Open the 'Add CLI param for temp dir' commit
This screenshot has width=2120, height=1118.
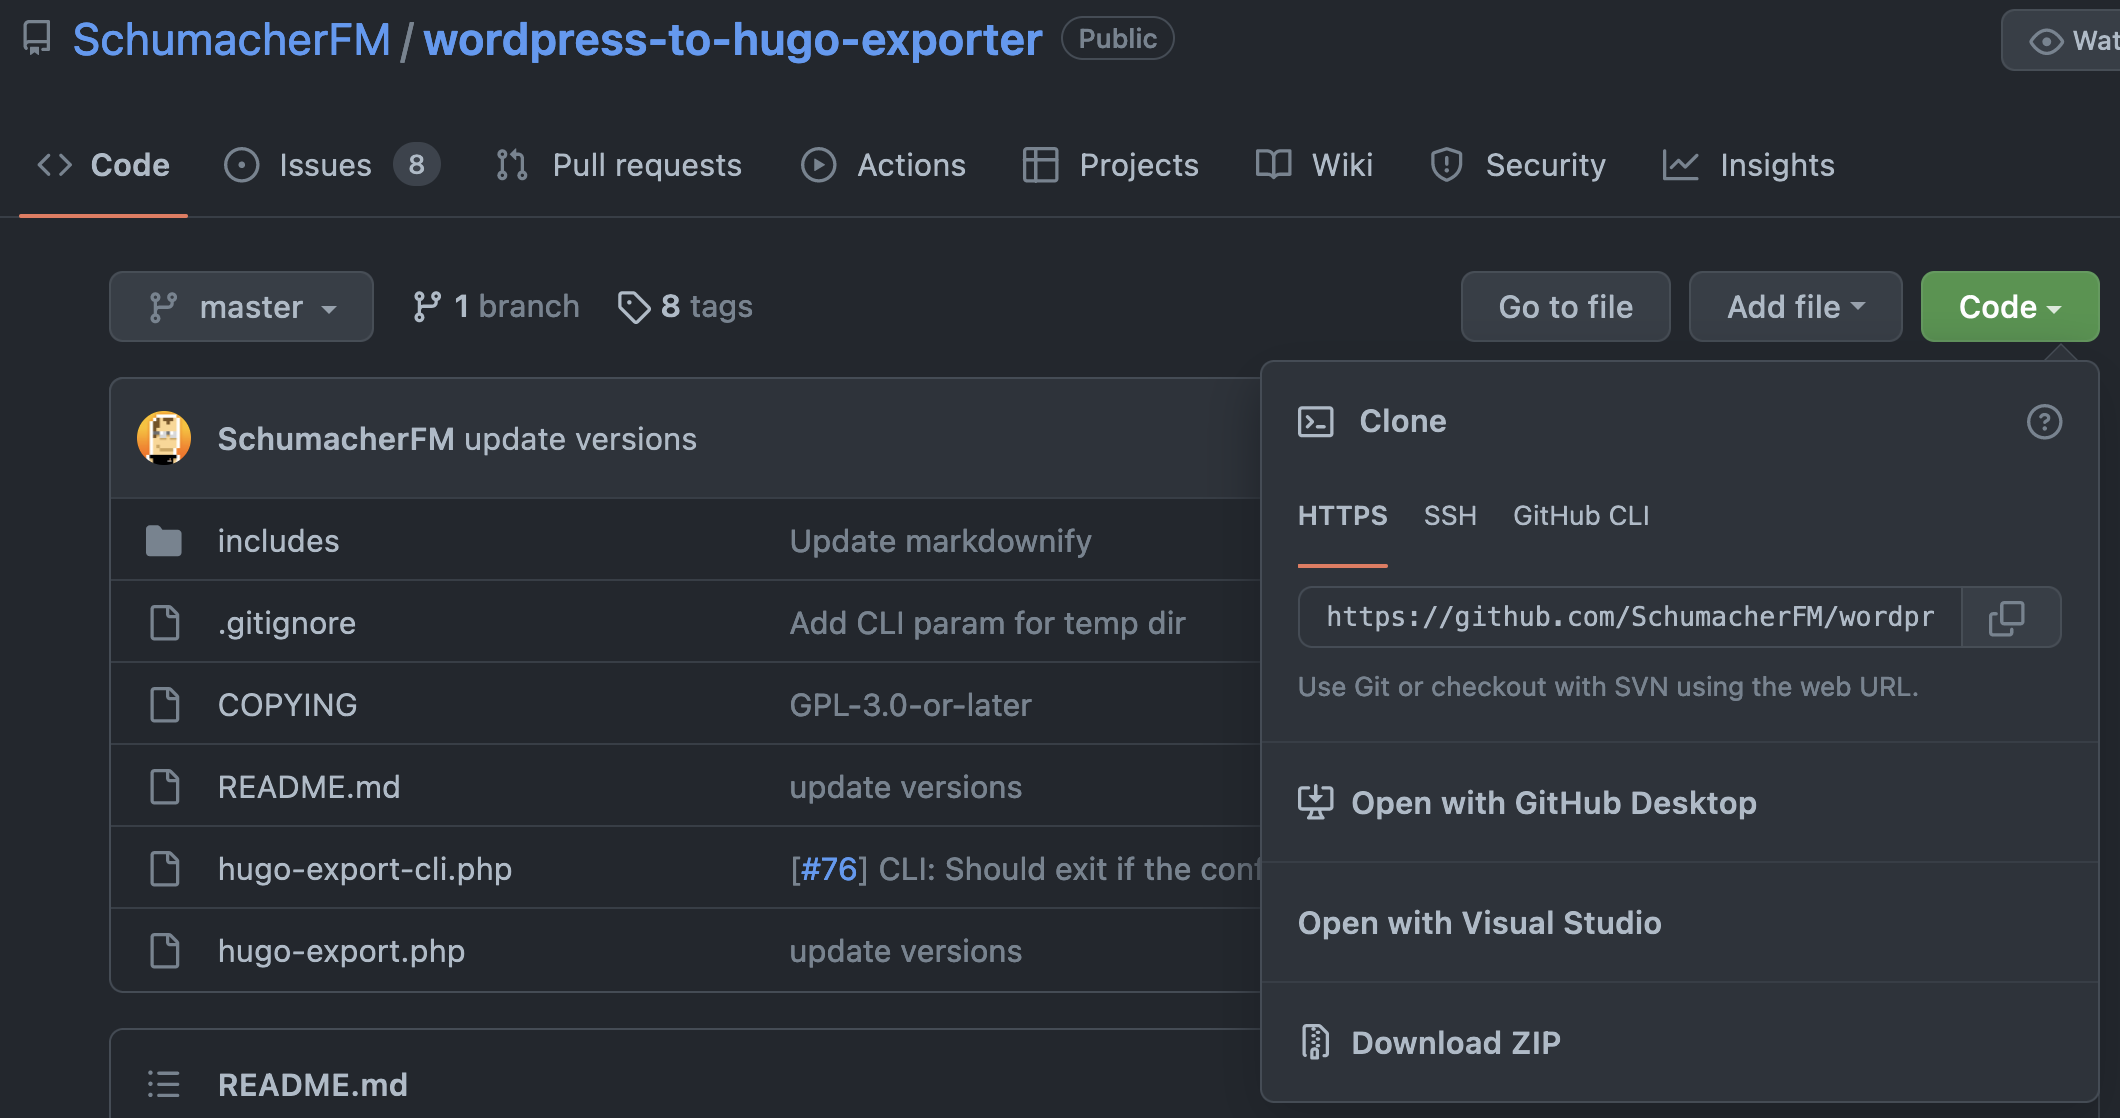click(987, 623)
